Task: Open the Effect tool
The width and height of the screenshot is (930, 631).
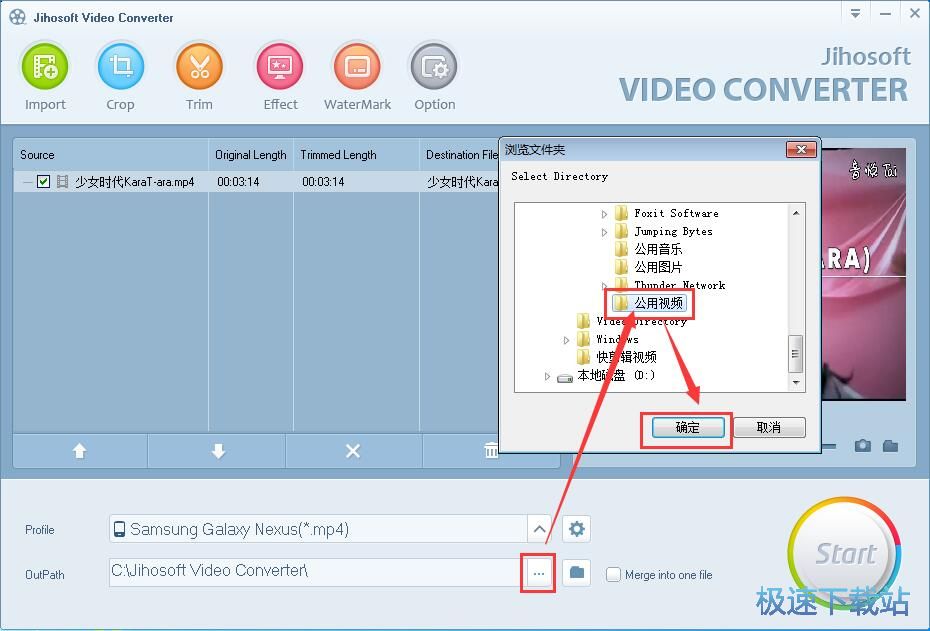Action: coord(280,66)
